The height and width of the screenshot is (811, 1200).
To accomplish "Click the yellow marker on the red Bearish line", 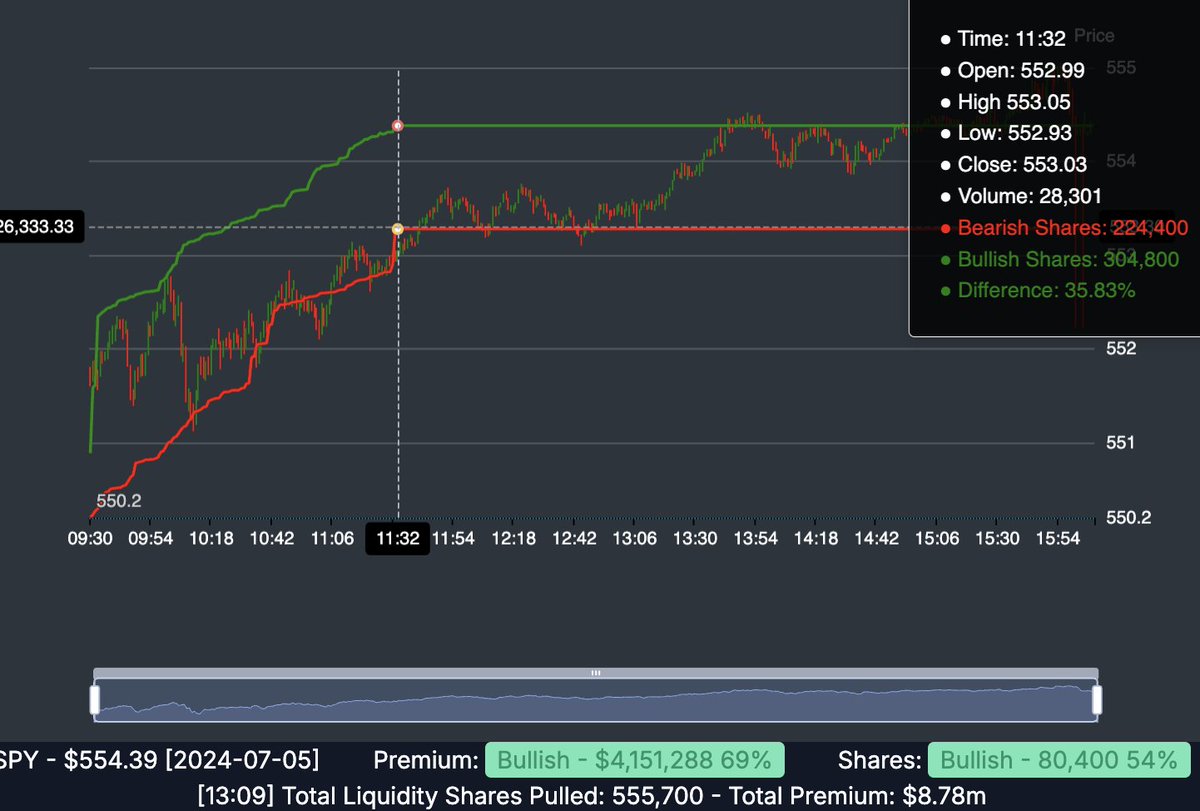I will point(398,228).
